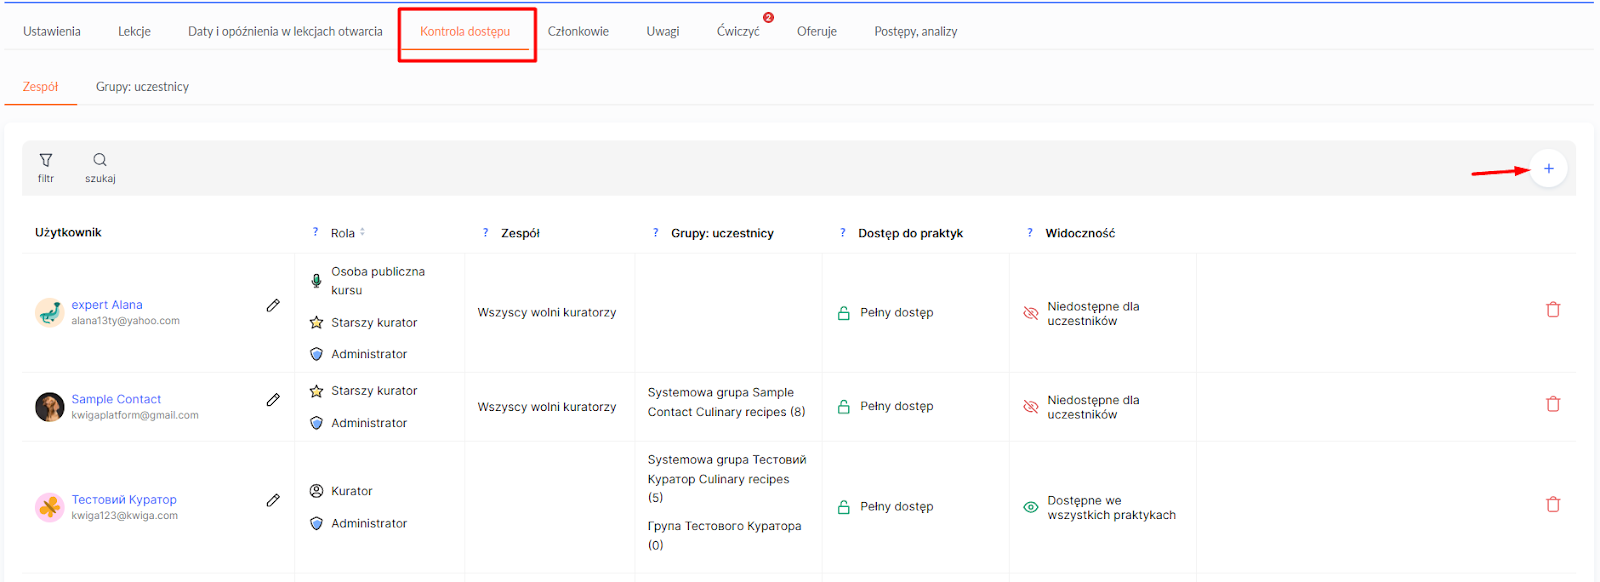
Task: Toggle green eye visibility for Тестовий Куратор
Action: click(1031, 507)
